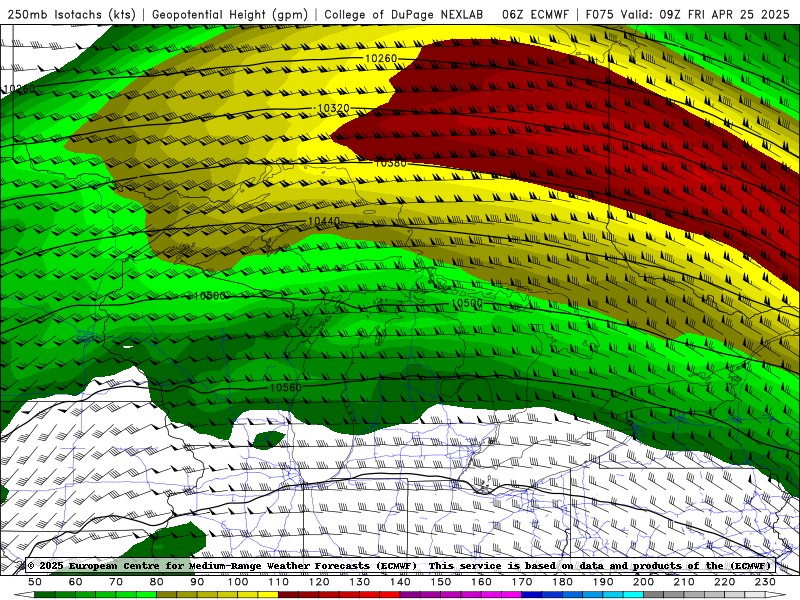This screenshot has width=800, height=600.
Task: Click the 'F075 Valid: 09Z FRI APR 25 2025' text
Action: pyautogui.click(x=687, y=14)
